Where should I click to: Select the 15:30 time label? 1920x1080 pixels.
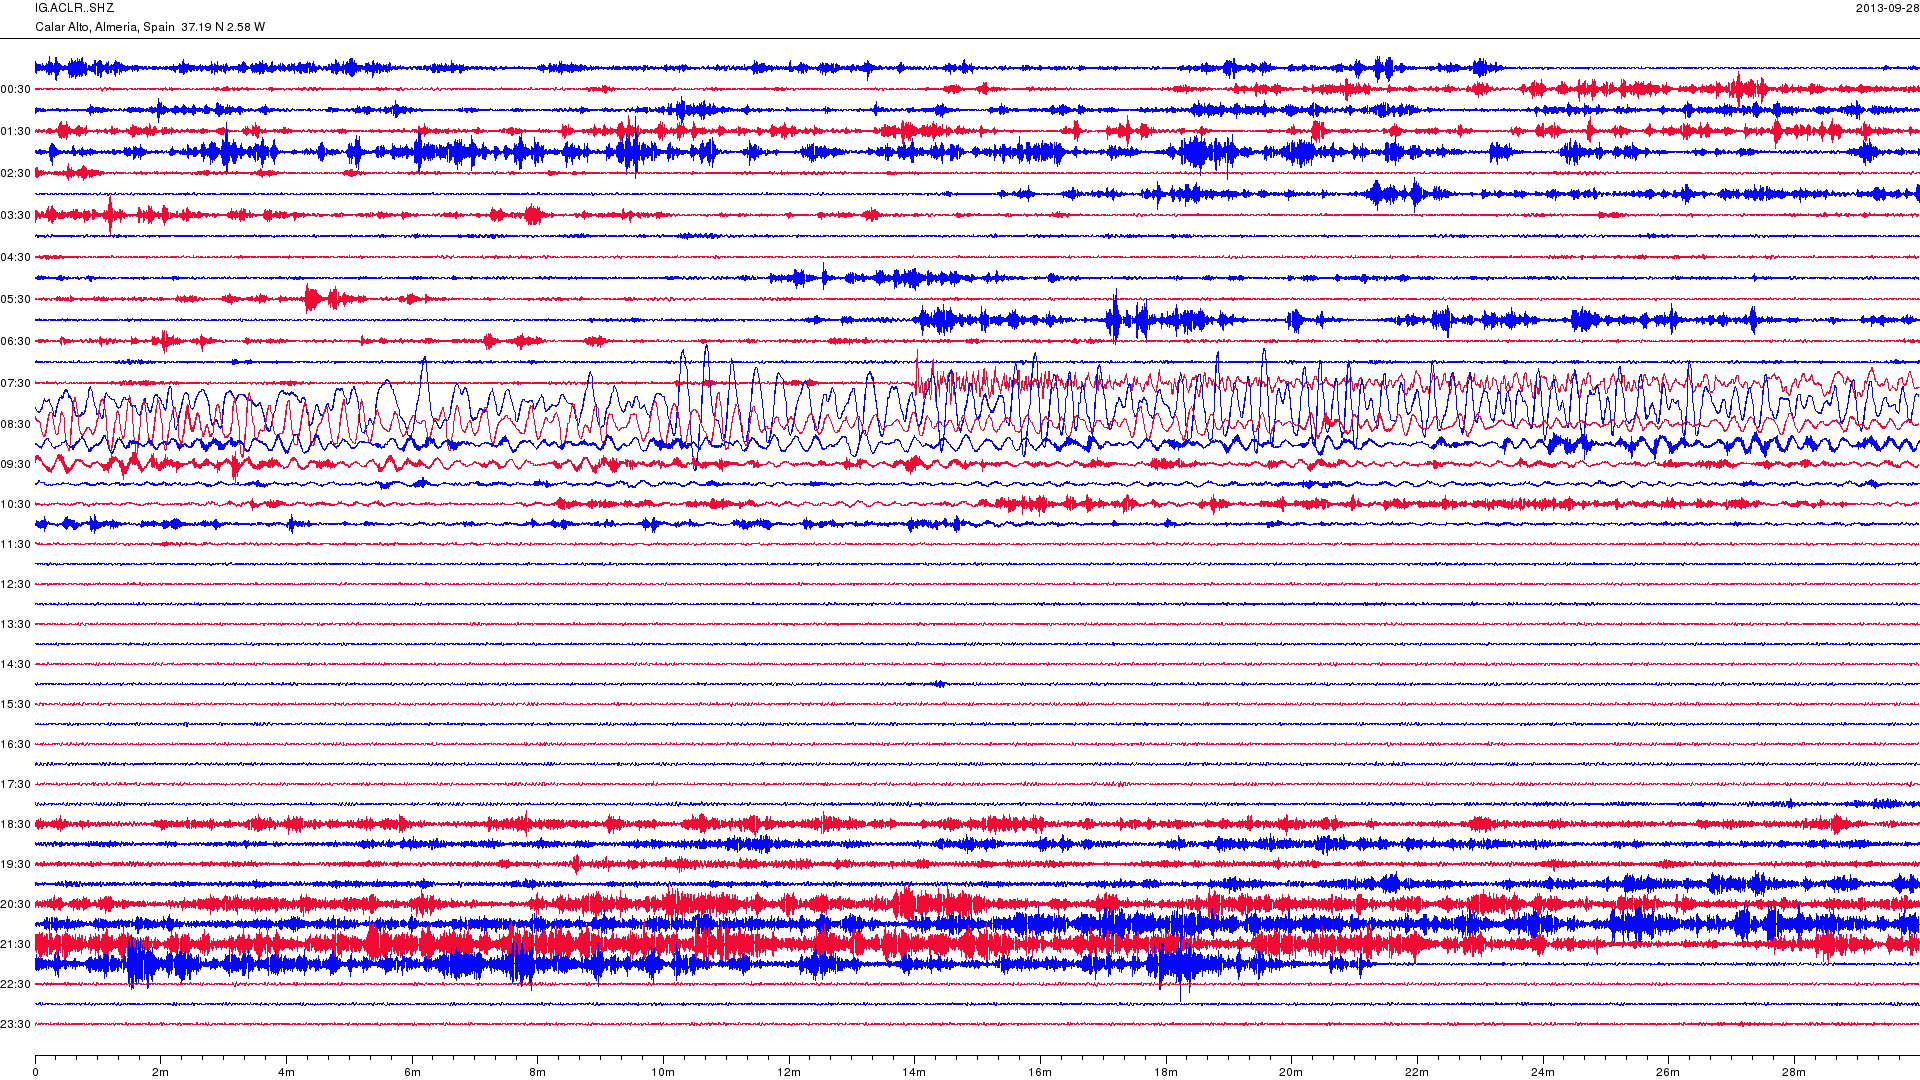(16, 705)
